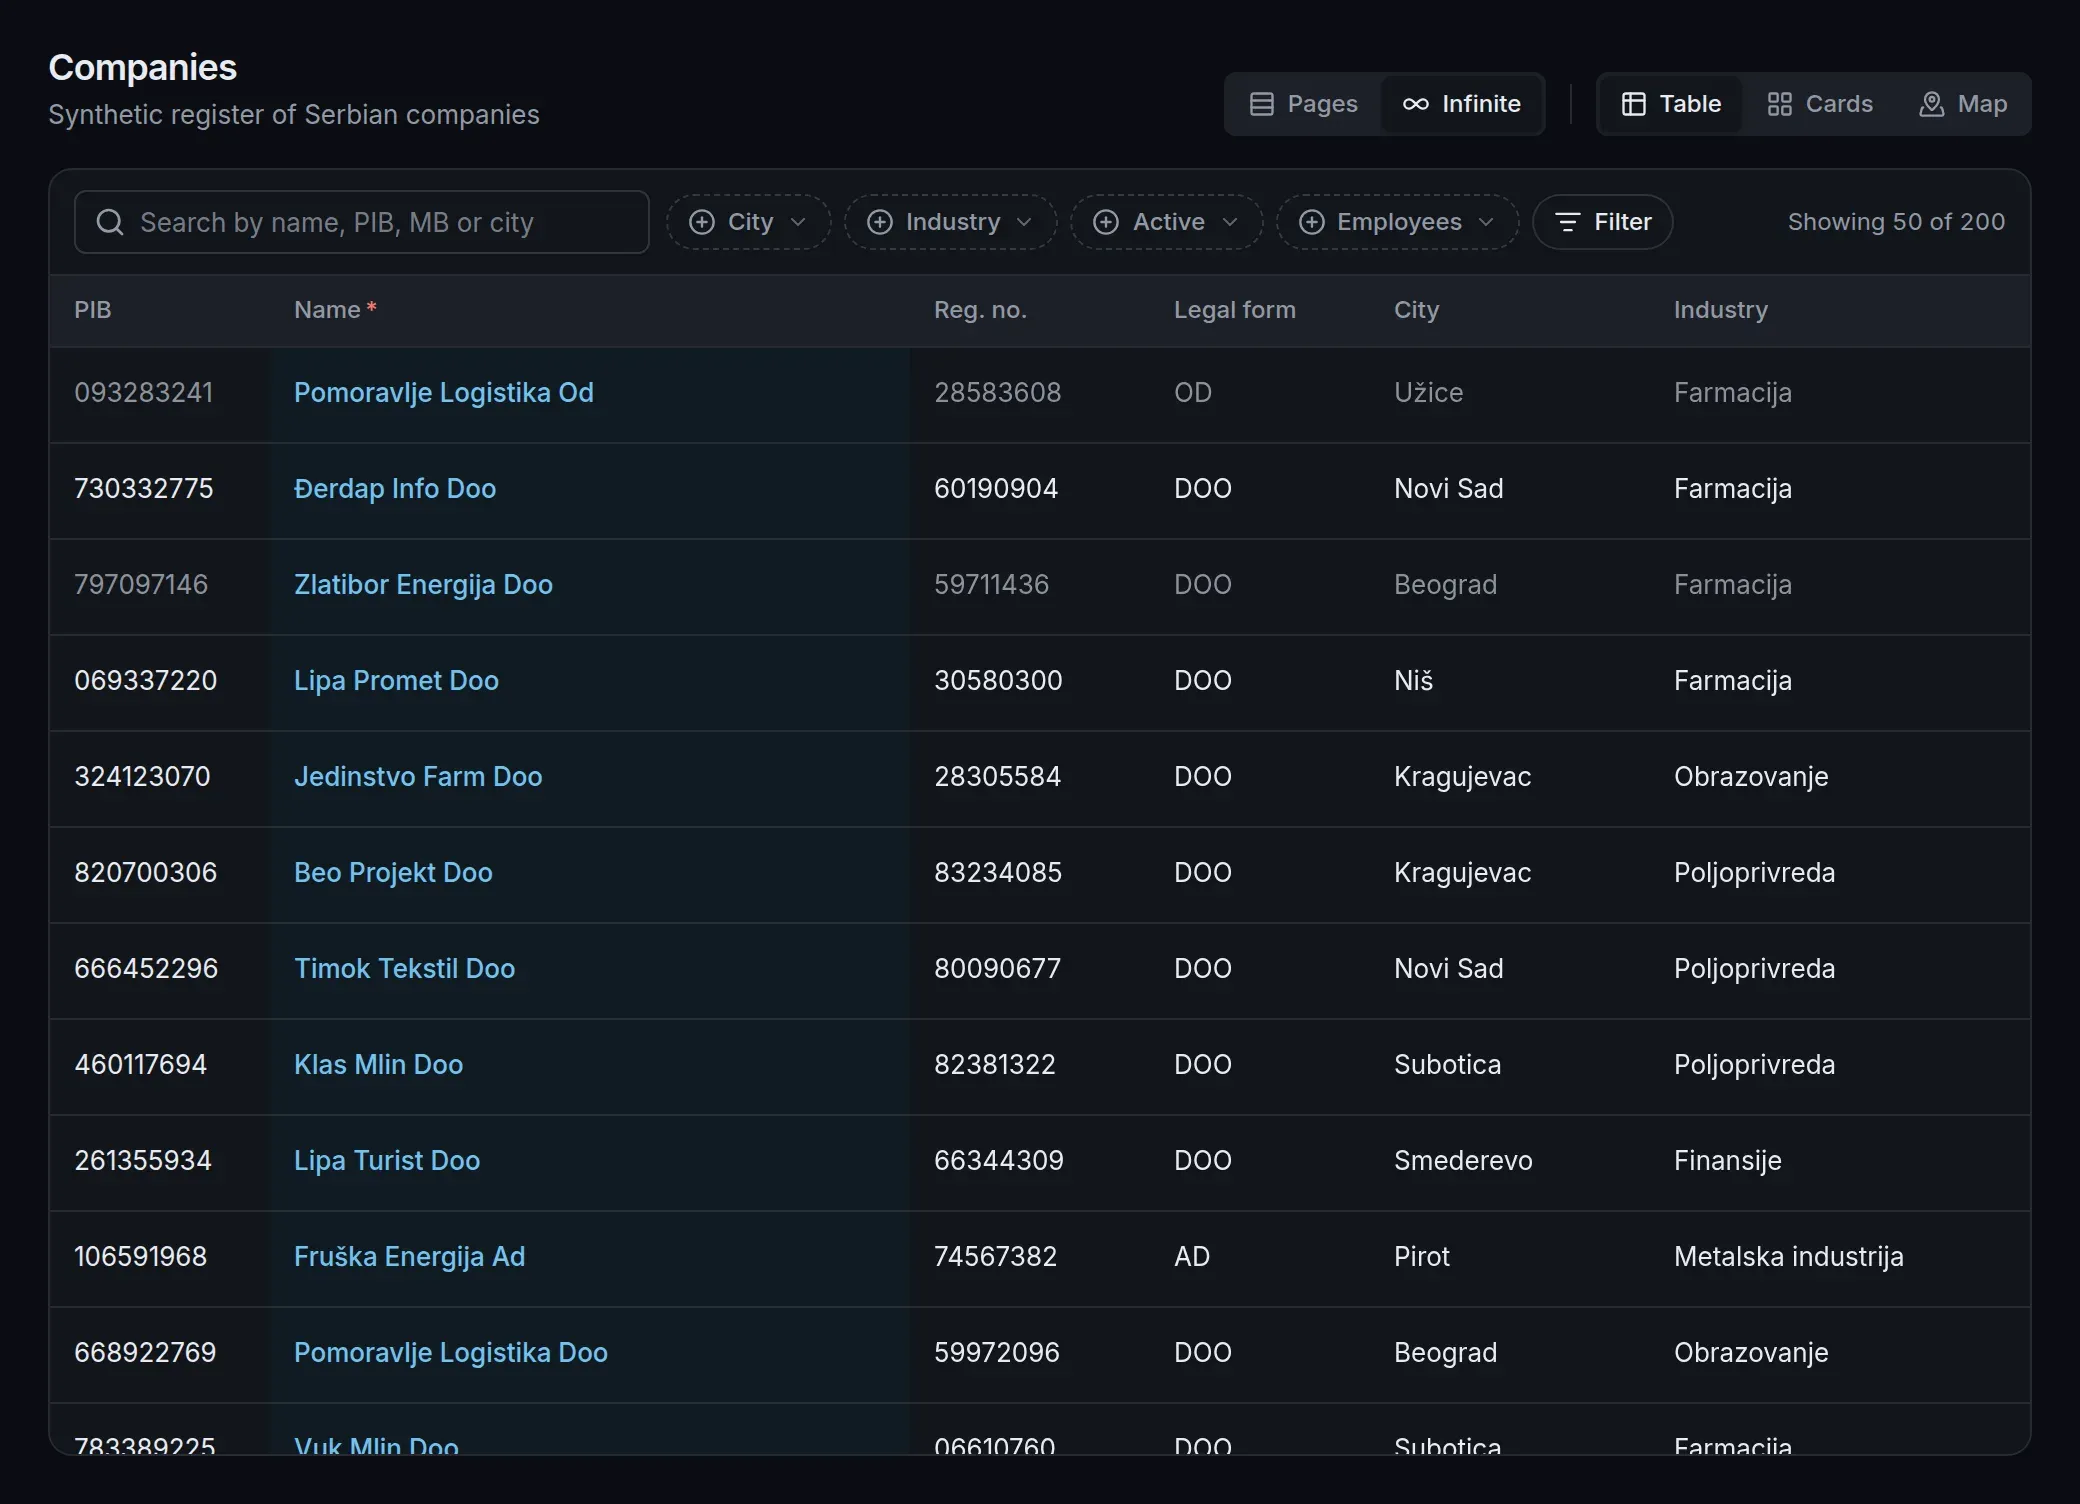Click the Showing 50 of 200 text
The width and height of the screenshot is (2080, 1504).
click(1896, 222)
